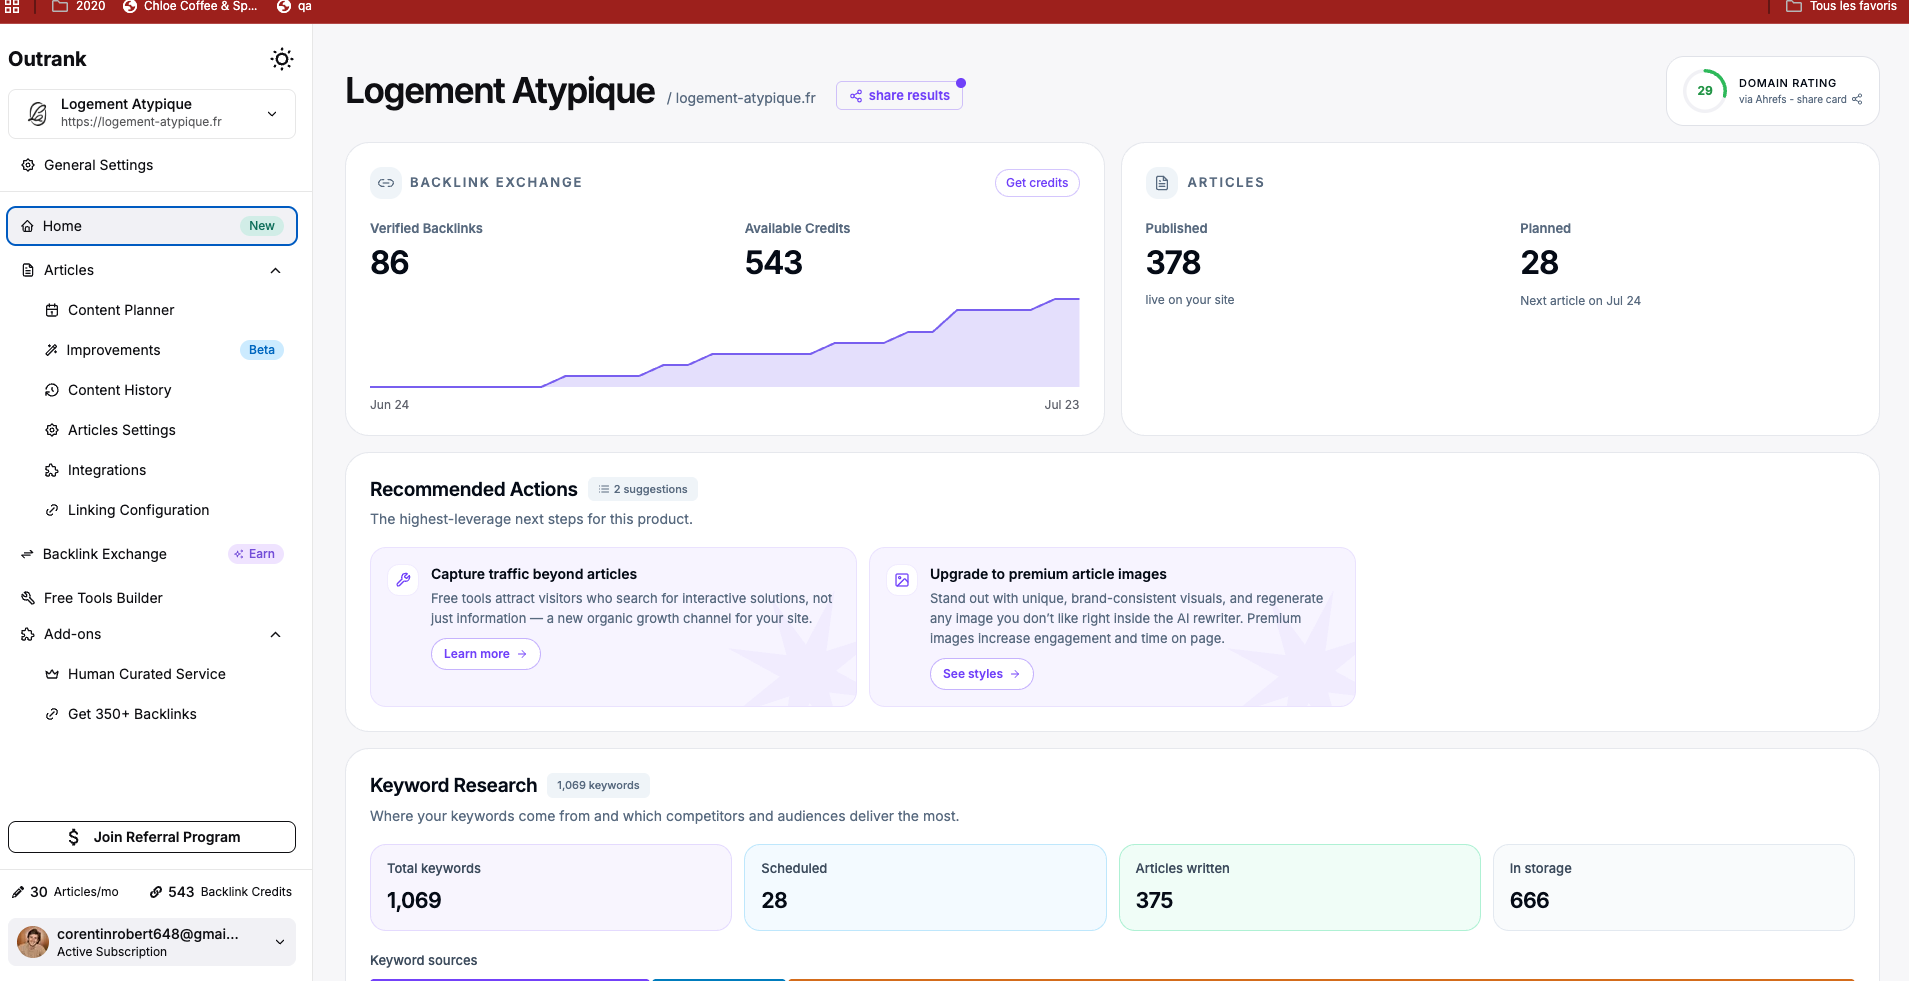Click the Get credits button
The height and width of the screenshot is (981, 1909).
coord(1037,183)
